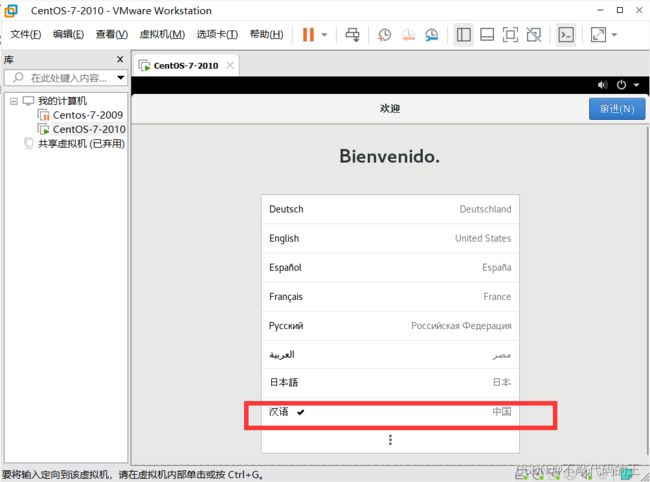The height and width of the screenshot is (482, 650).
Task: Maximize the VMware Workstation window
Action: point(620,10)
